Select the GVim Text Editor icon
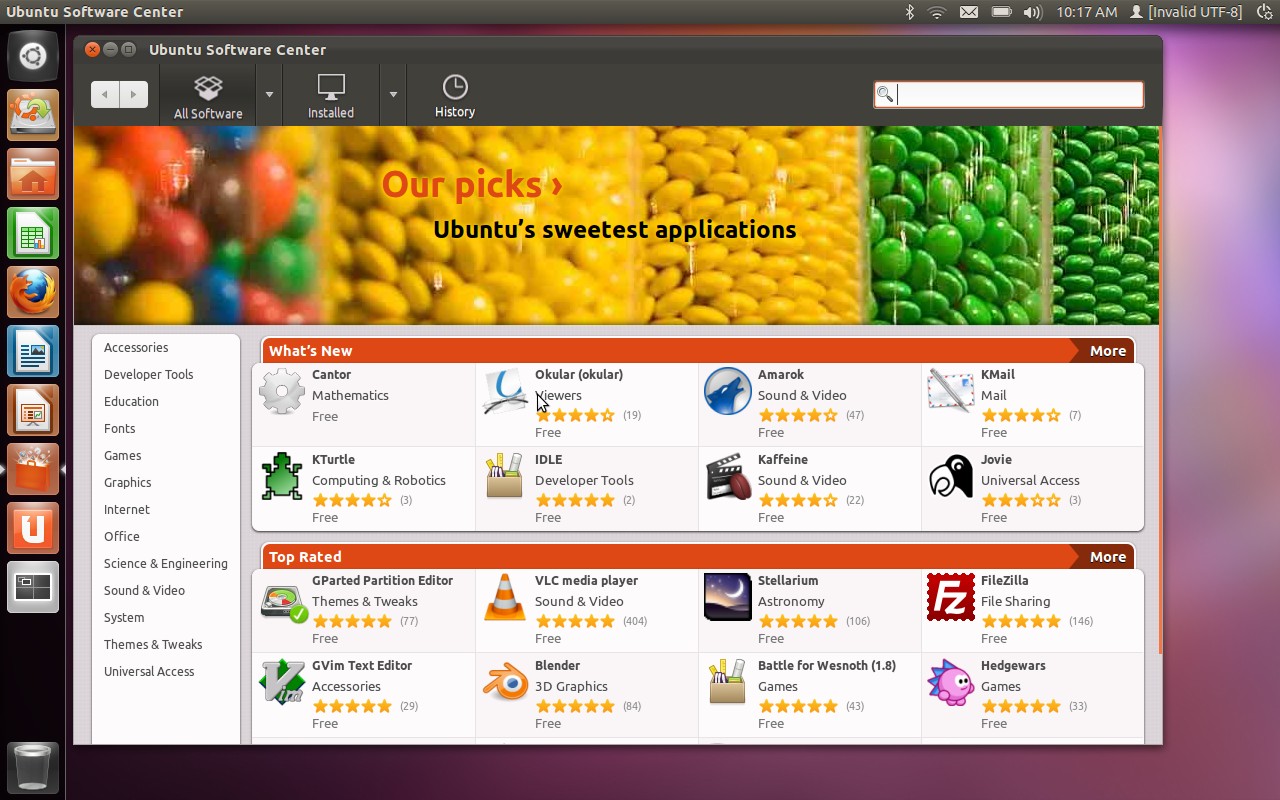The width and height of the screenshot is (1280, 800). 282,682
